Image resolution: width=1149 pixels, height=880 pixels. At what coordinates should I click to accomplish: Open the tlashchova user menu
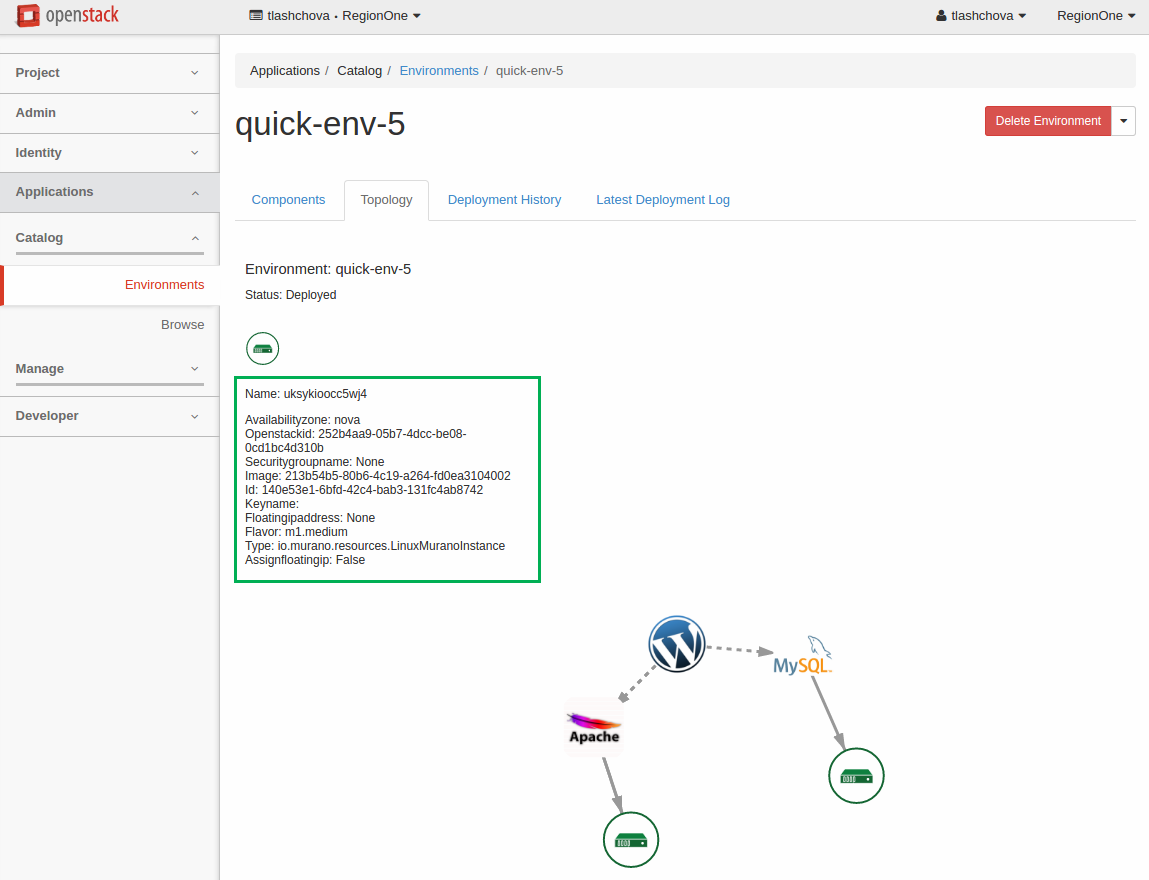(980, 16)
